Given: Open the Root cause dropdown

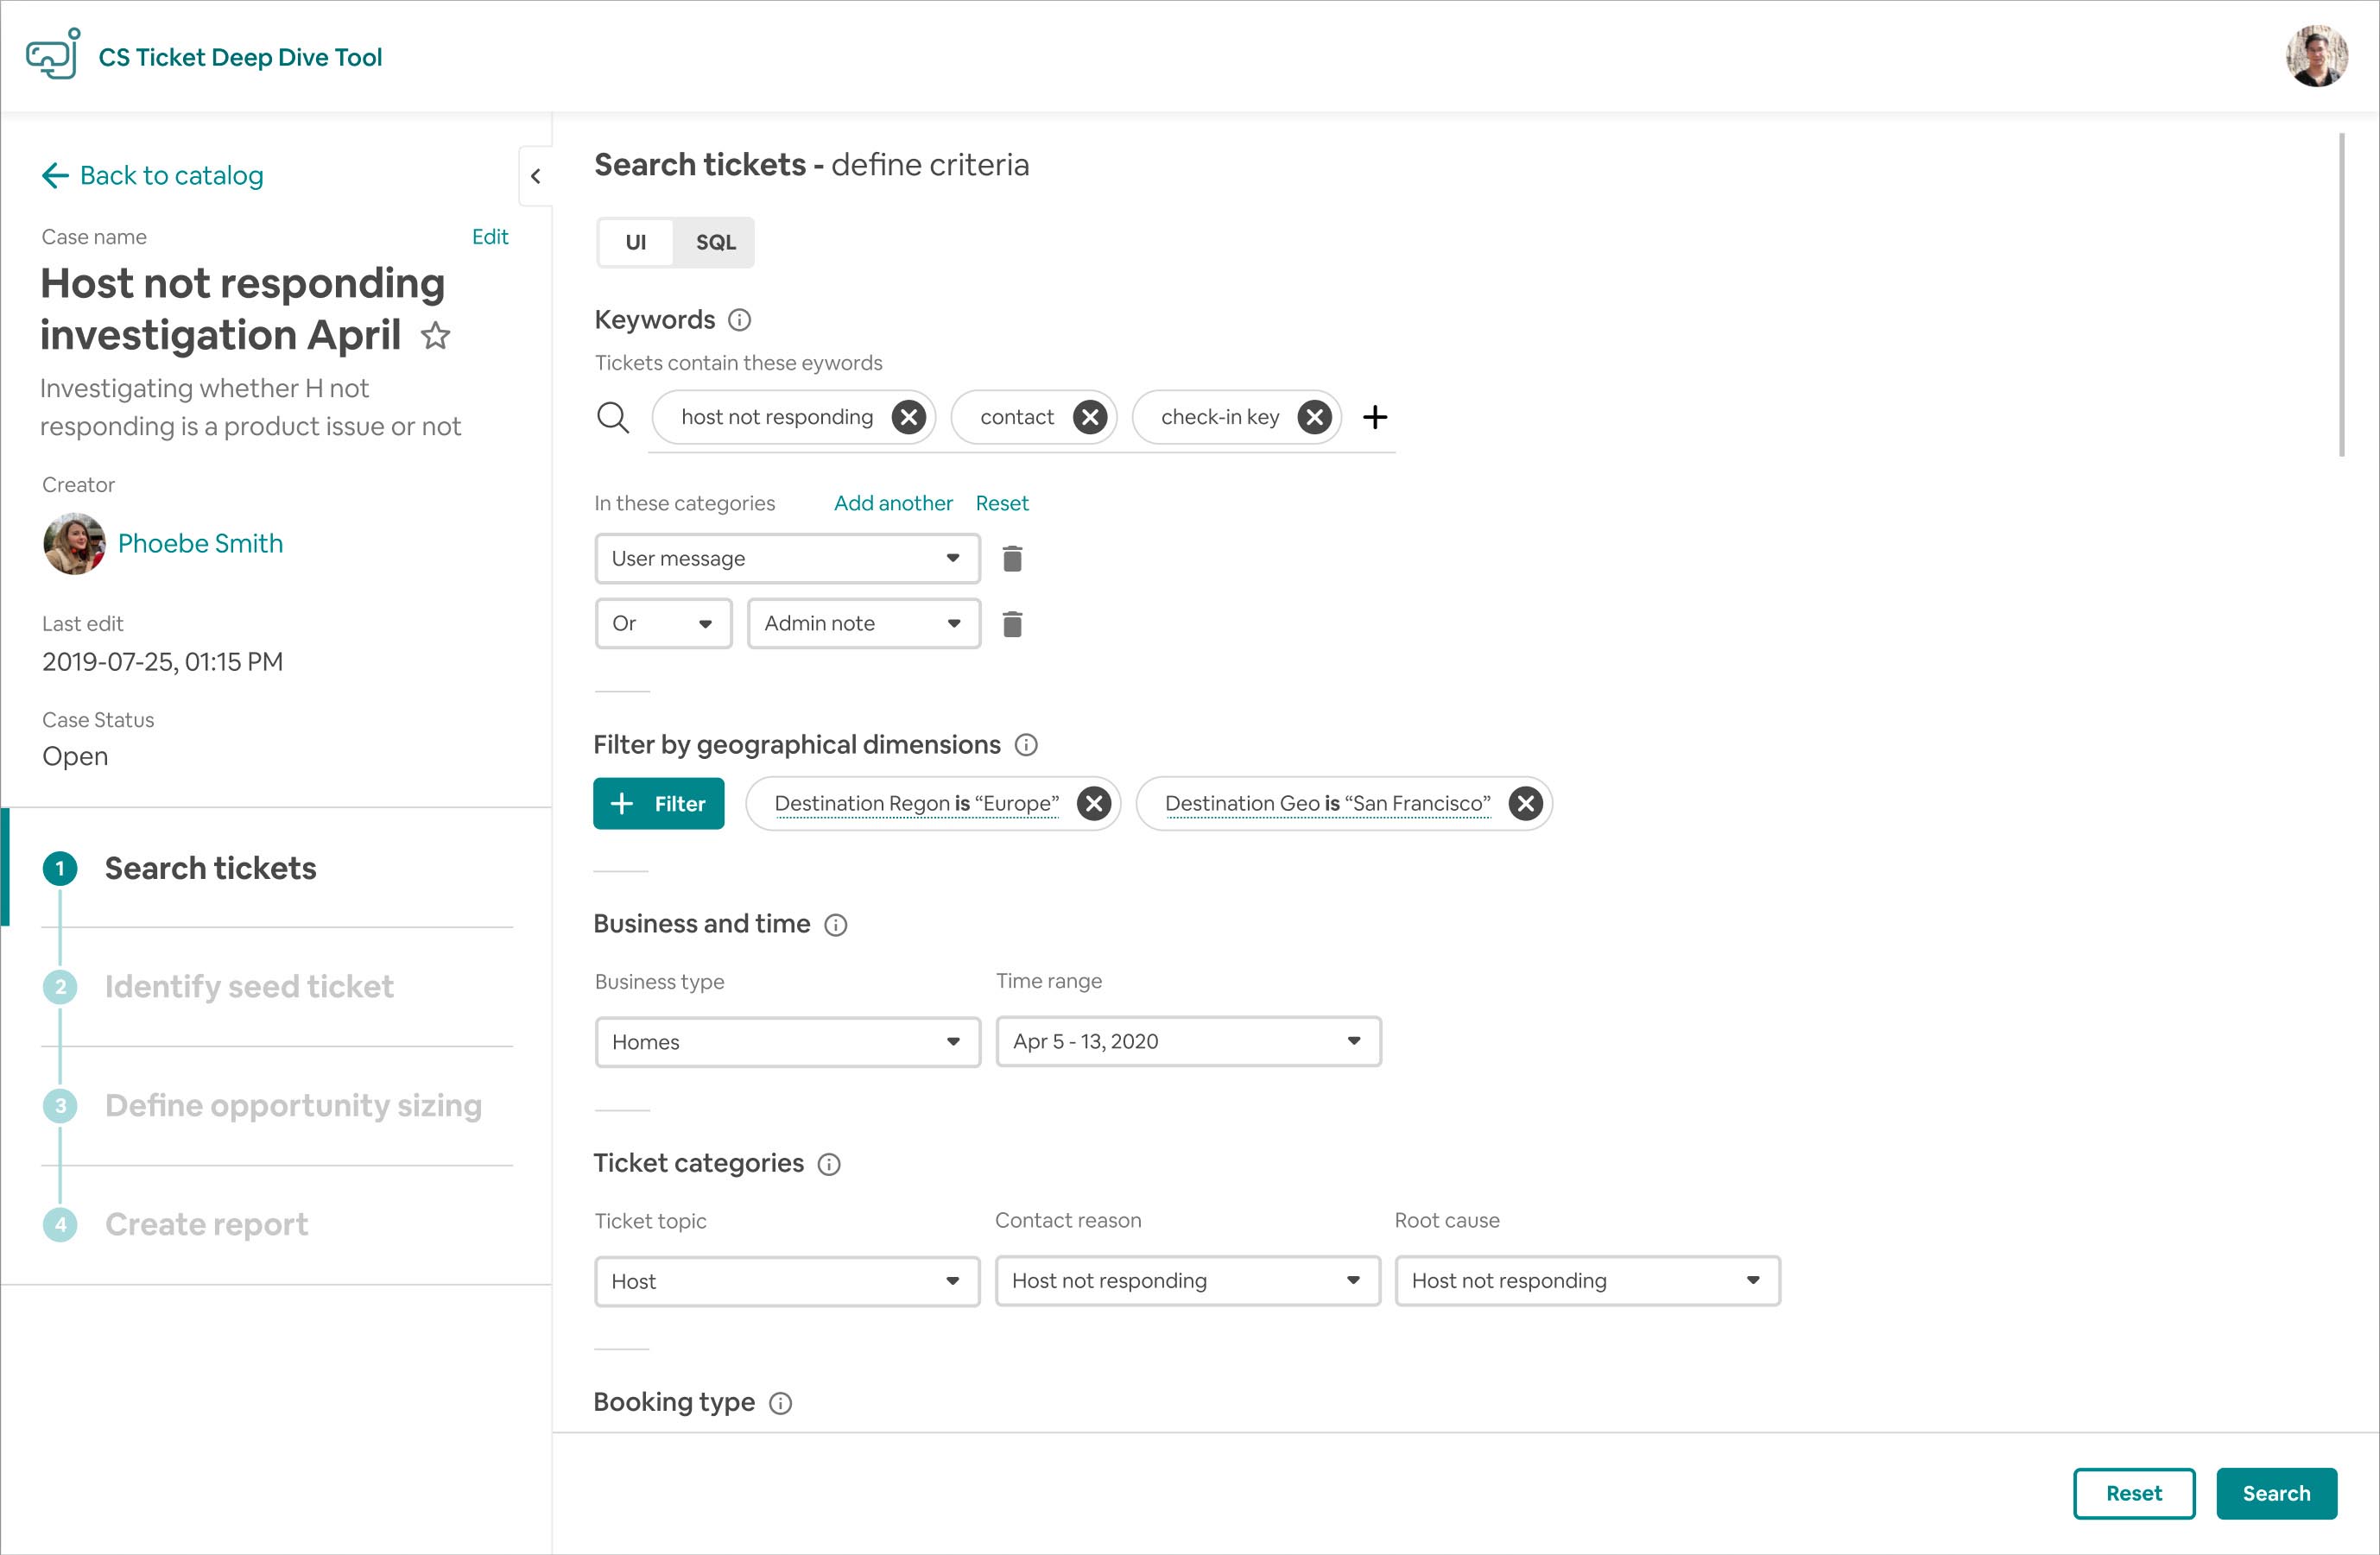Looking at the screenshot, I should click(1587, 1281).
